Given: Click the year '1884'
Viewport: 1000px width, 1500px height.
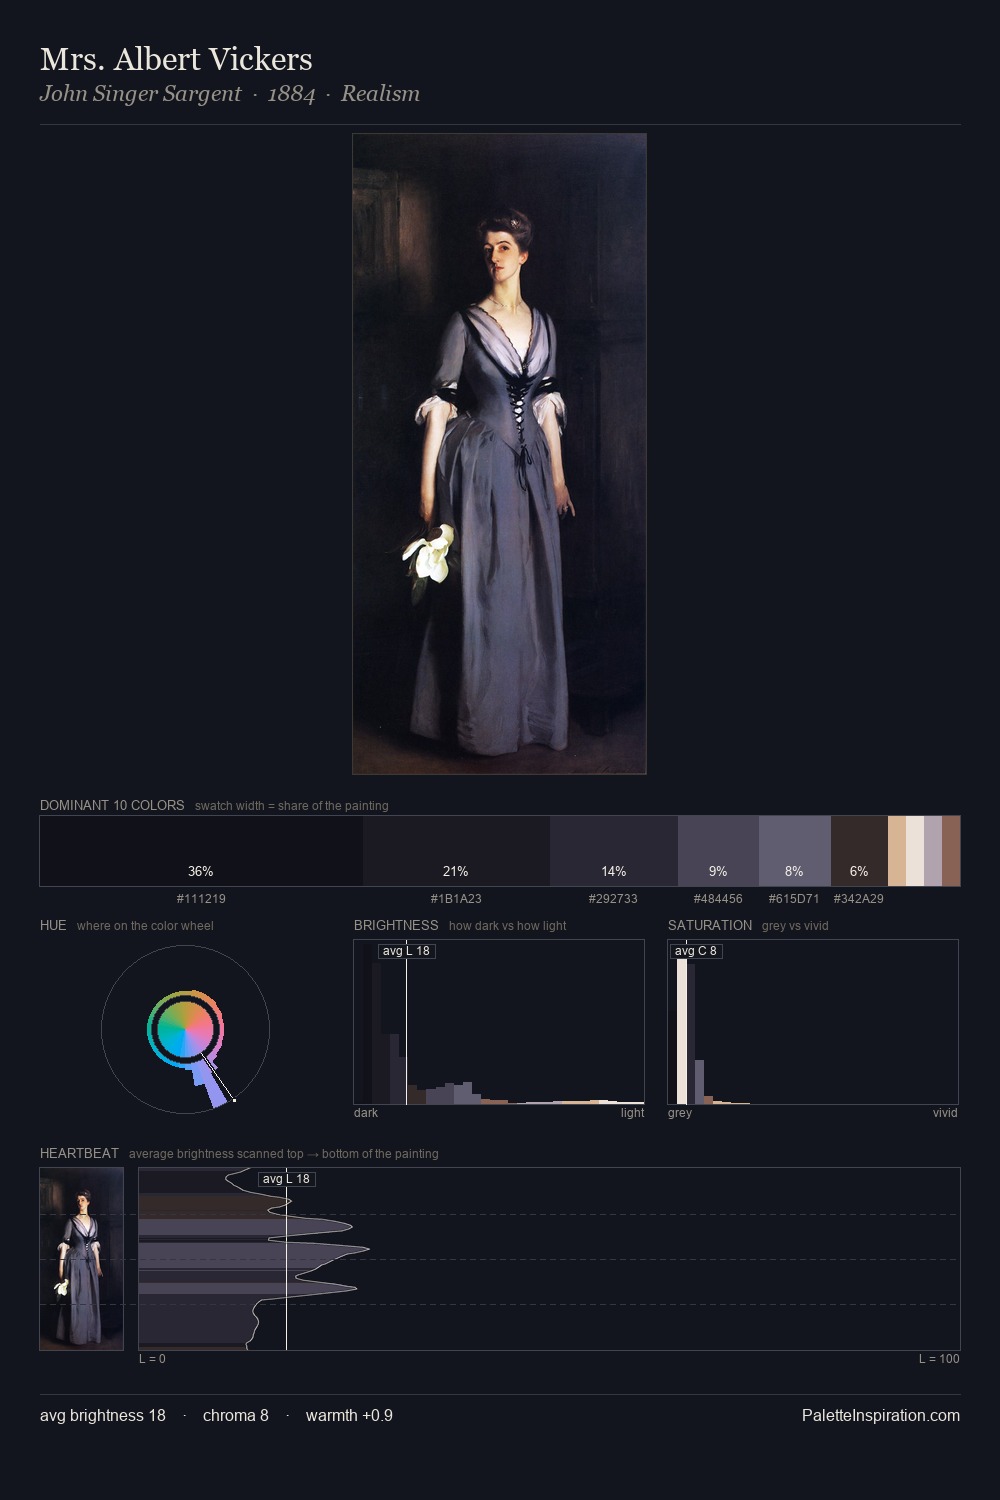Looking at the screenshot, I should pyautogui.click(x=291, y=94).
